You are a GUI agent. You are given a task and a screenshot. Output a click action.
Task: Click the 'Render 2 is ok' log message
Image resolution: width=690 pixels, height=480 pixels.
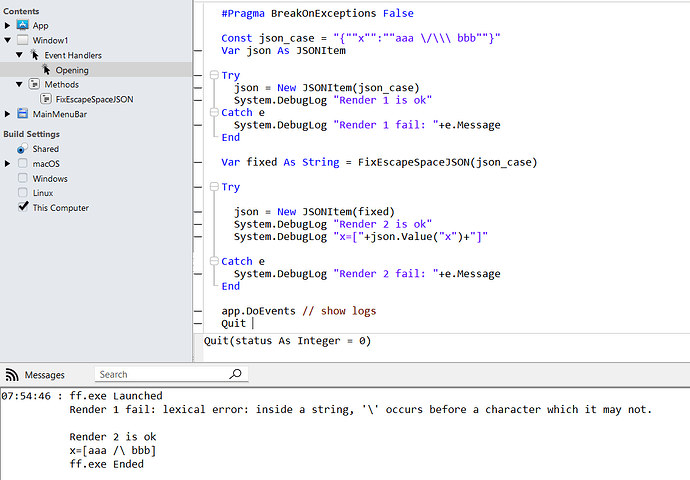tap(113, 436)
